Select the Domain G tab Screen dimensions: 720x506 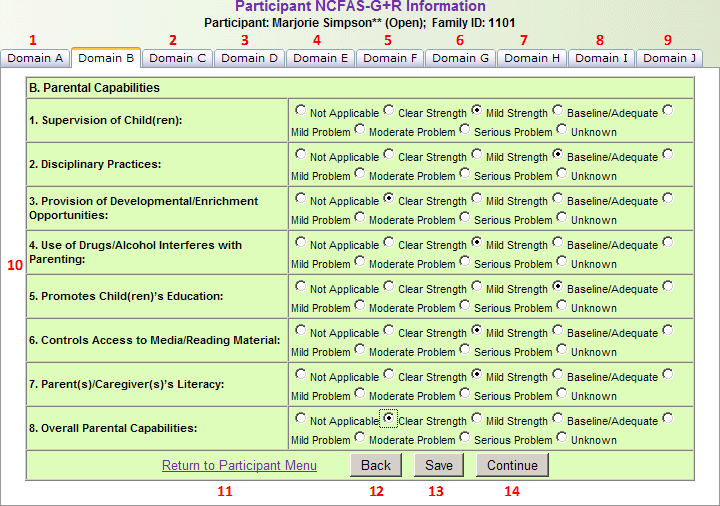[x=460, y=58]
